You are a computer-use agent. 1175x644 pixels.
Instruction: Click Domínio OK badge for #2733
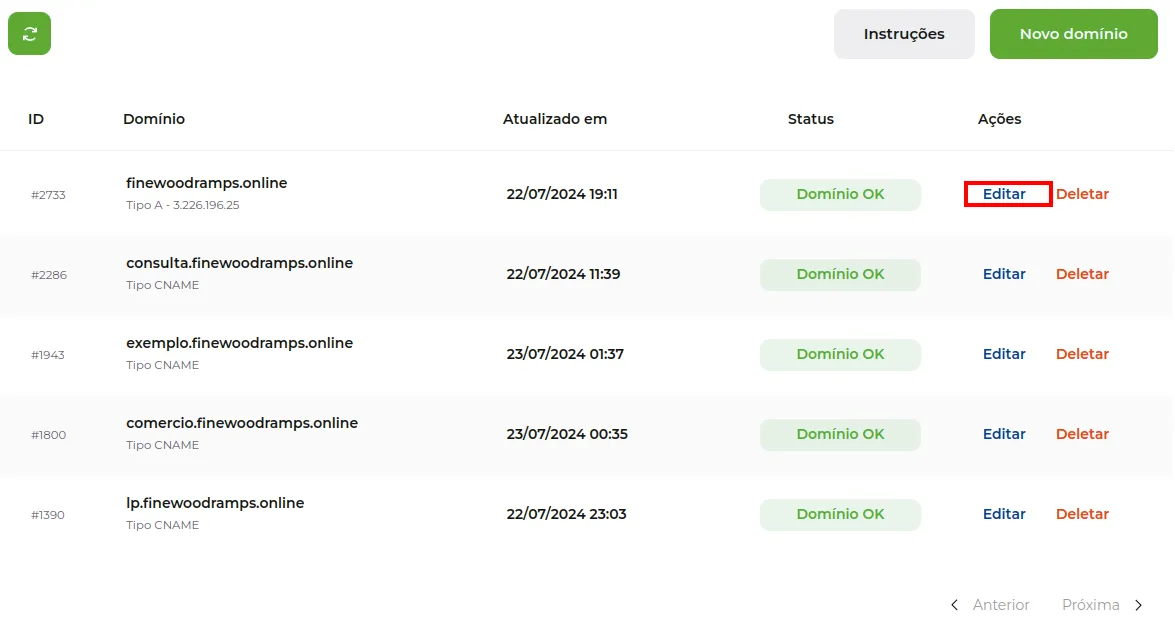coord(840,195)
